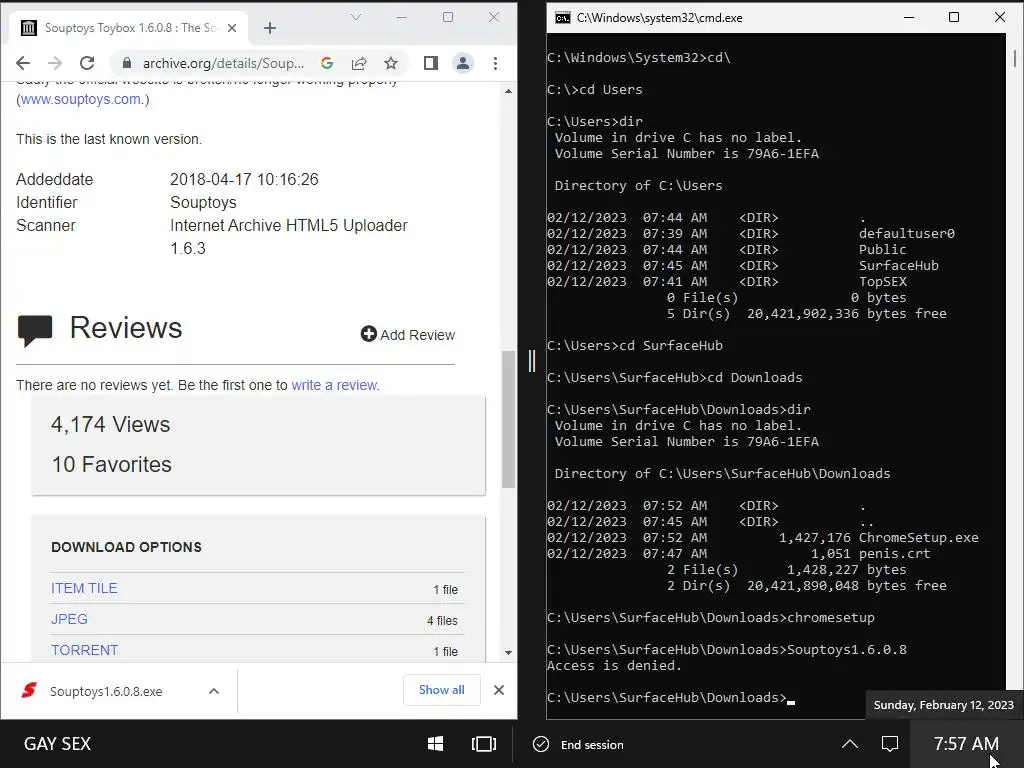Click the Reviews speech bubble icon
The image size is (1024, 768).
coord(35,330)
